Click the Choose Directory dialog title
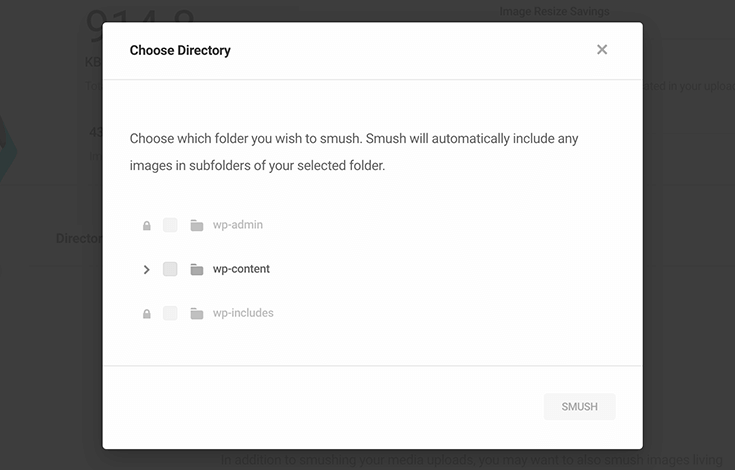Viewport: 735px width, 470px height. point(180,50)
